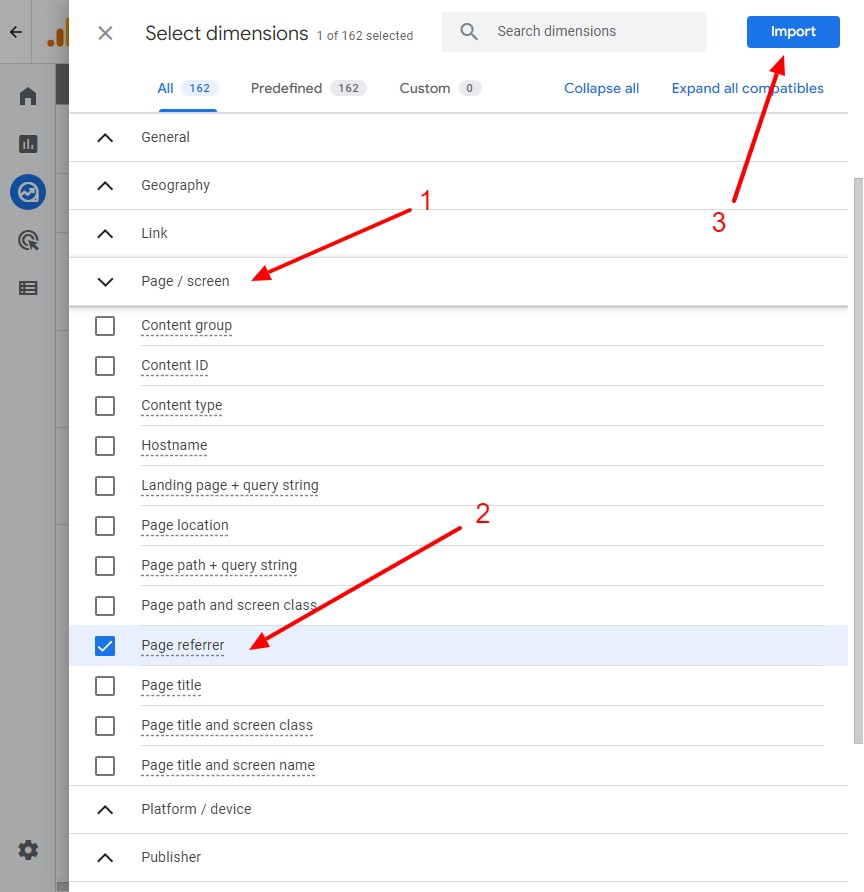Click the back arrow at top left
This screenshot has height=892, width=864.
click(15, 32)
